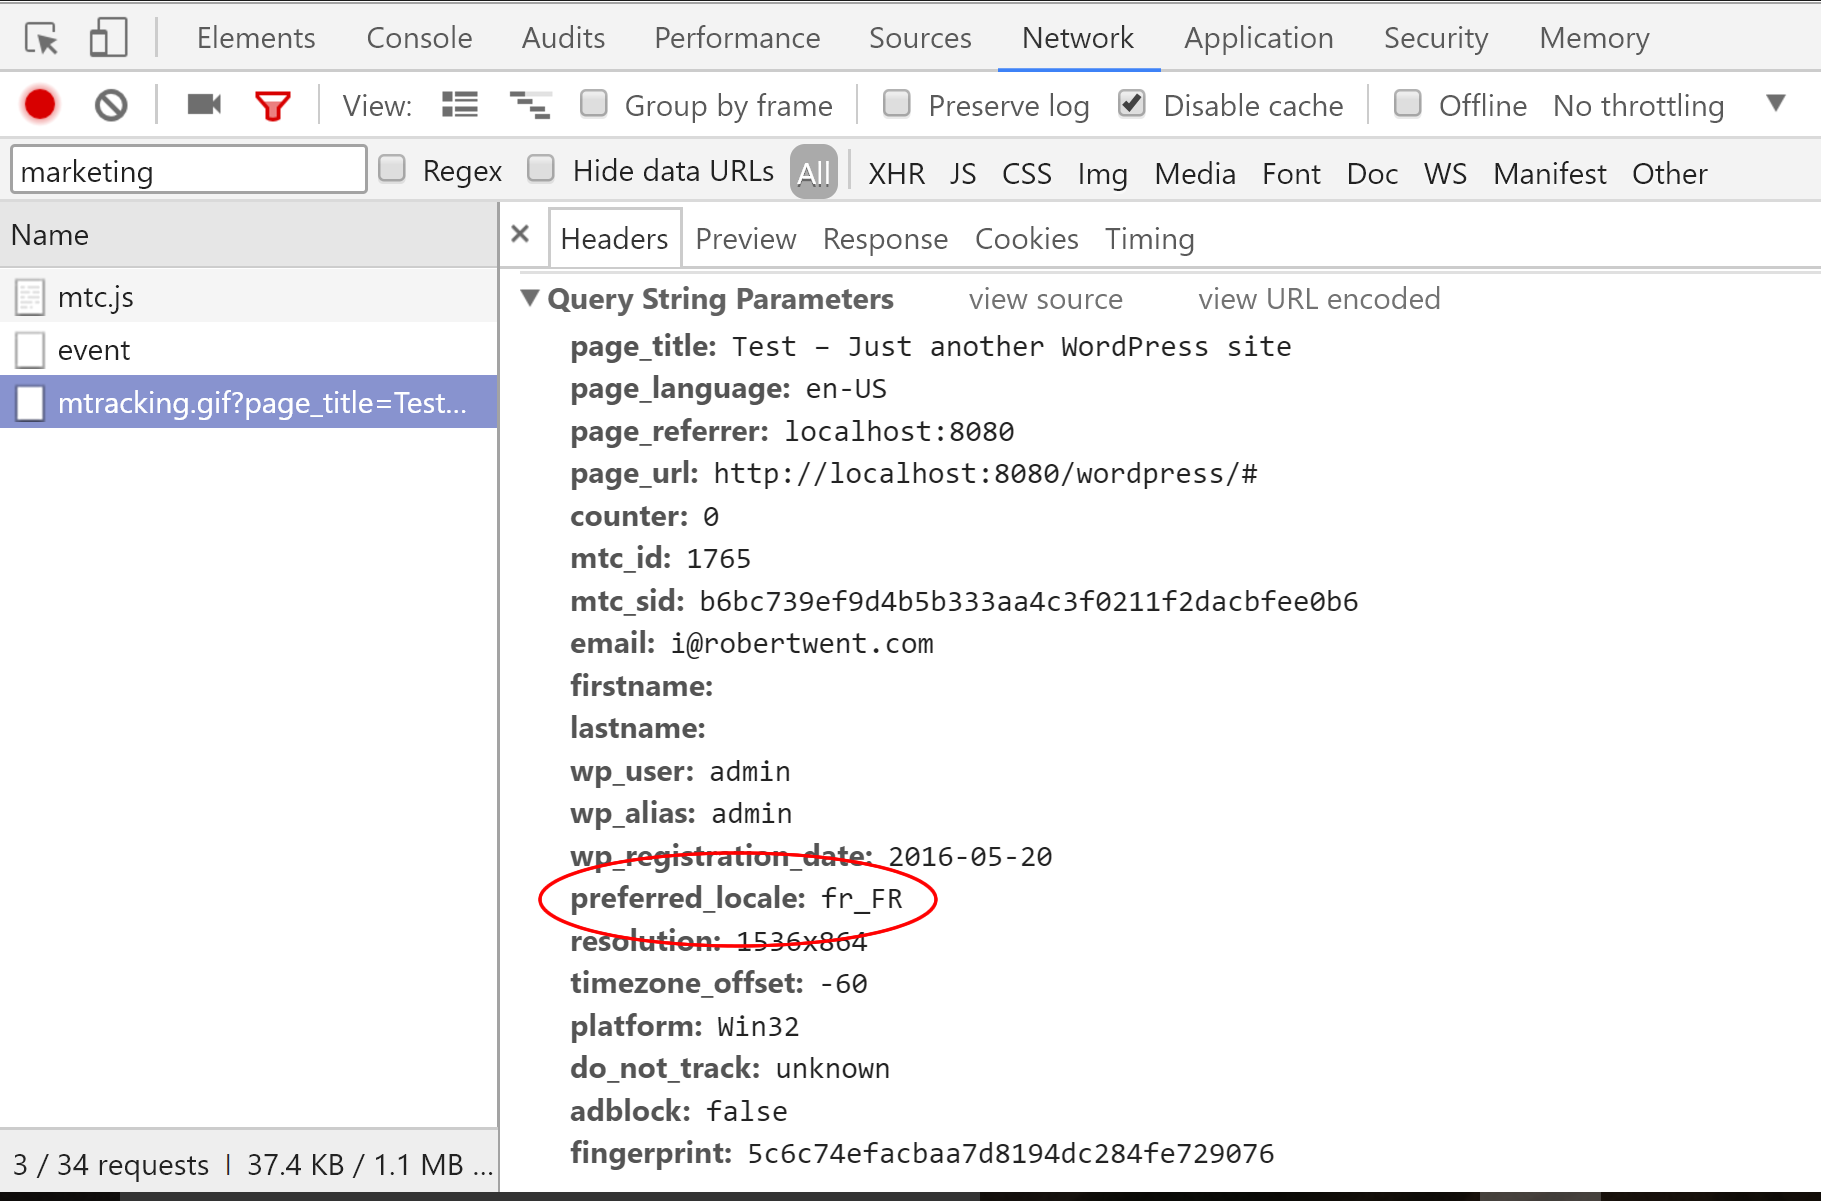Open the Cookies tab
Screen dimensions: 1821x1201
click(1026, 238)
